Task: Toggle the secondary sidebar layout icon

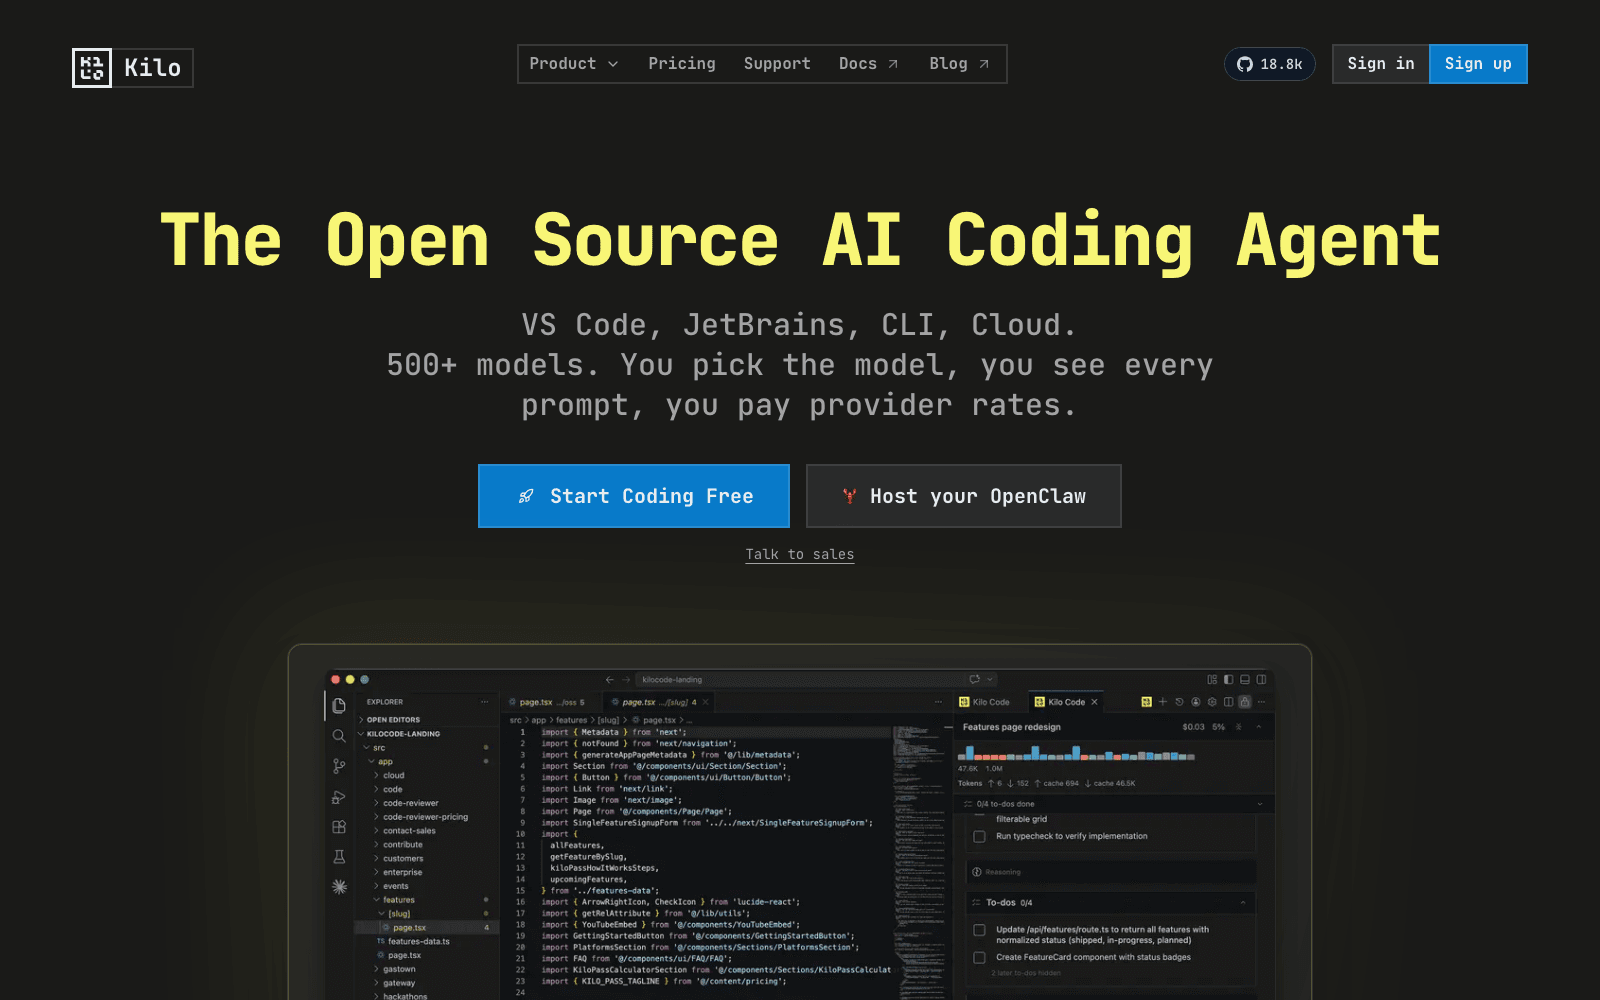Action: pyautogui.click(x=1261, y=680)
